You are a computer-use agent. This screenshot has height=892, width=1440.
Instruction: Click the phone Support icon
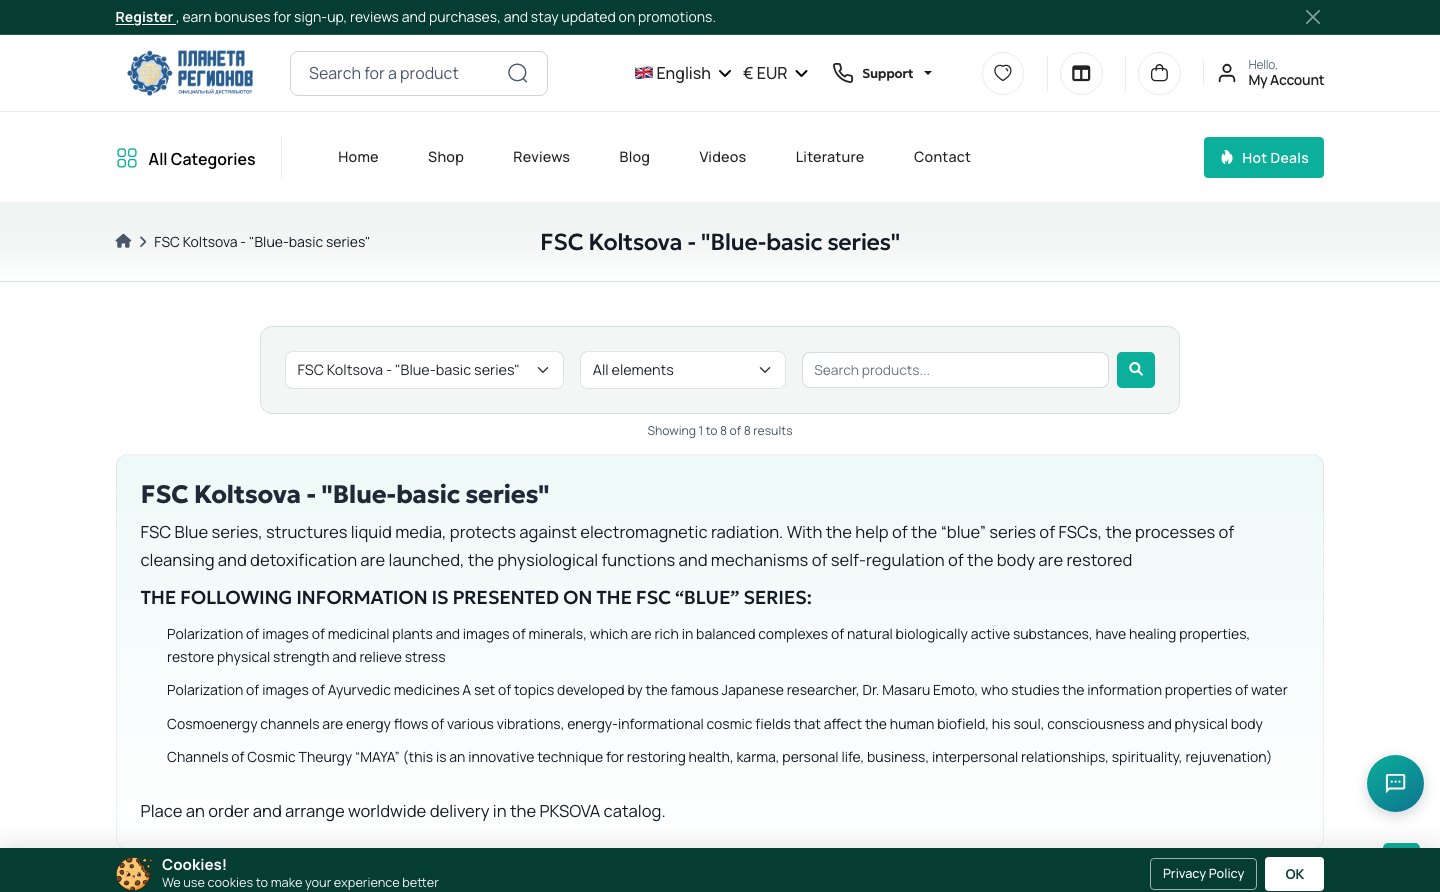pos(843,73)
